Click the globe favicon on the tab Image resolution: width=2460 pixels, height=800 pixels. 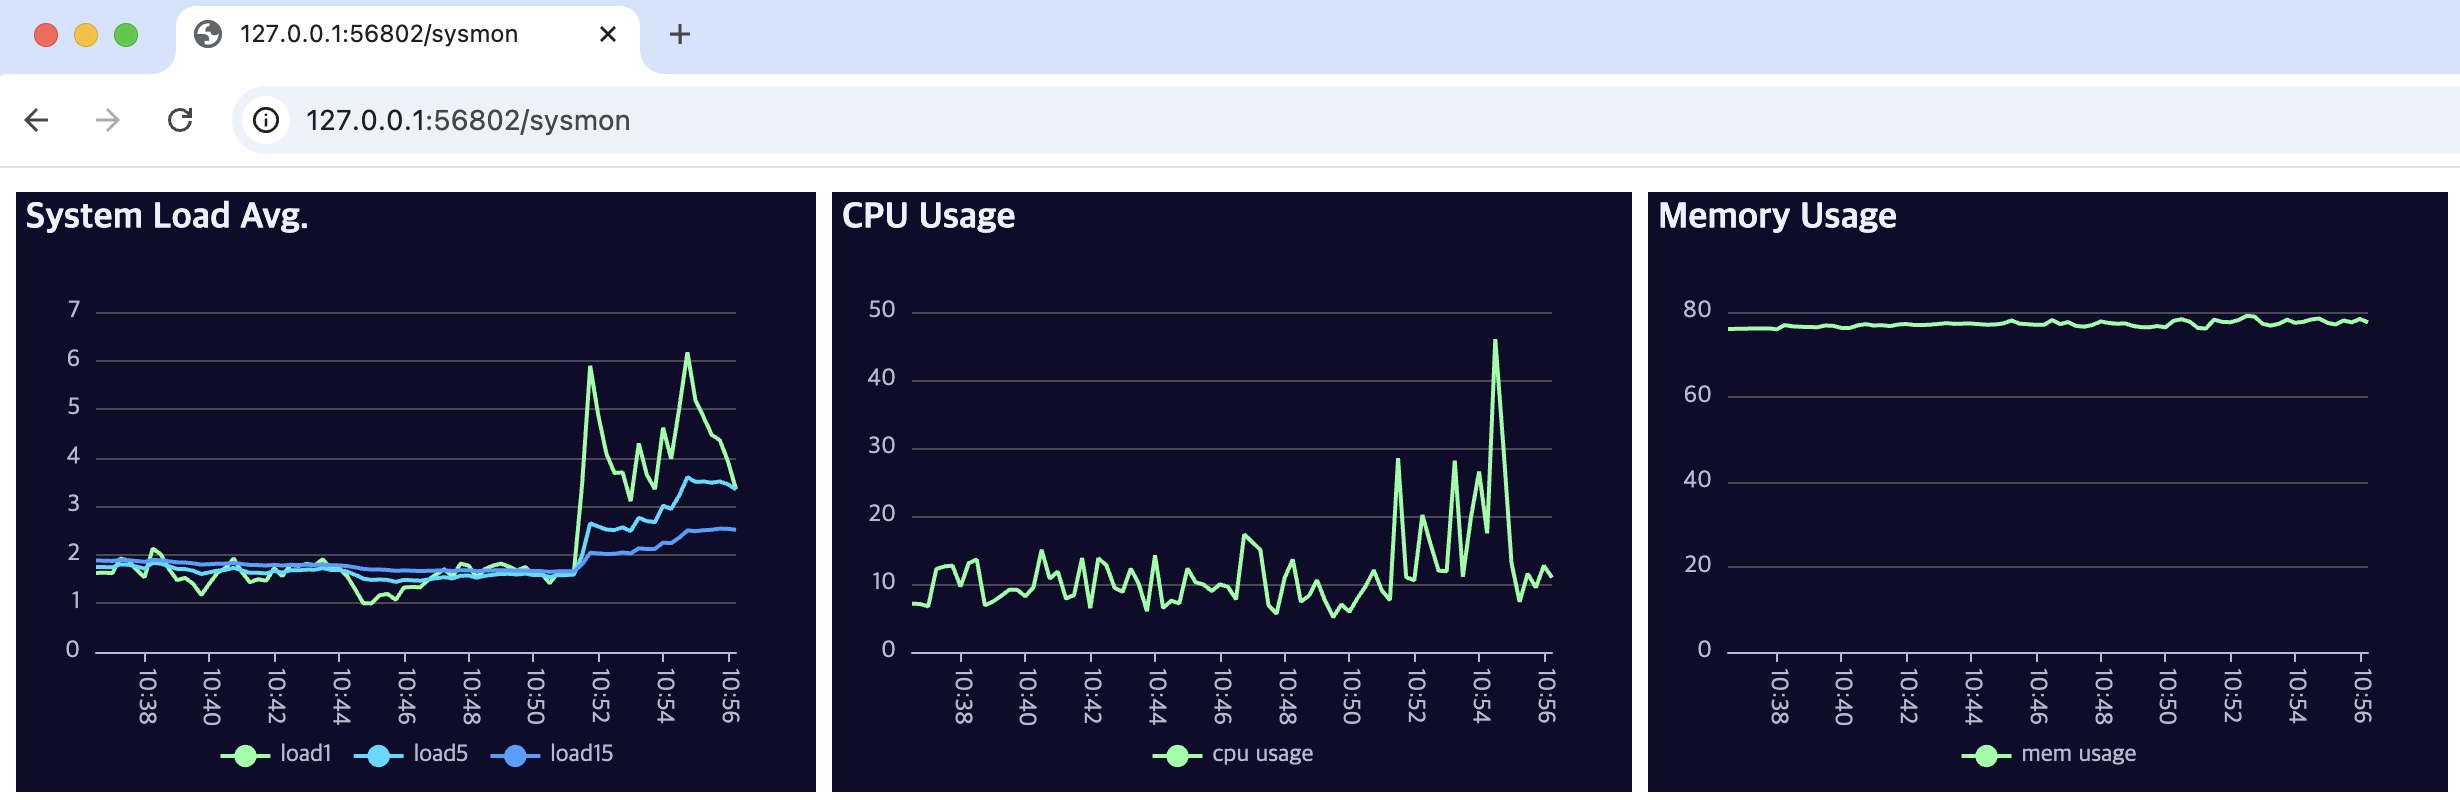[208, 34]
